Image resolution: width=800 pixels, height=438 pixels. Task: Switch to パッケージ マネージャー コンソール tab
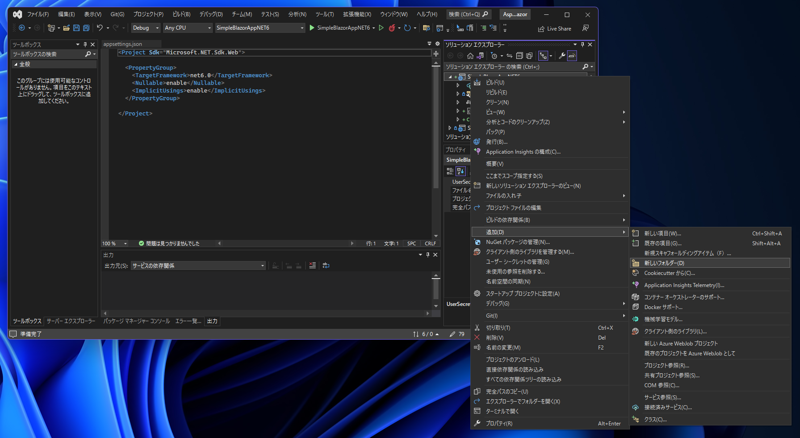click(x=137, y=321)
